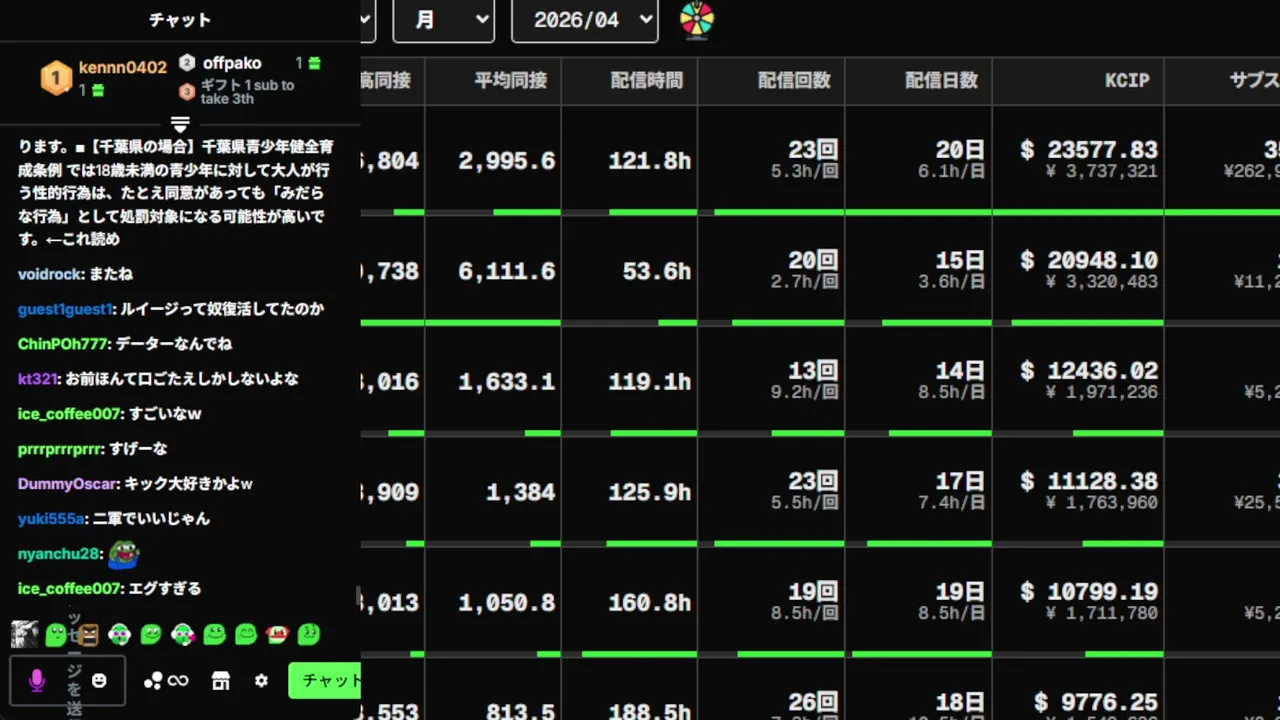Image resolution: width=1280 pixels, height=720 pixels.
Task: Click the frog emote in nyanchu28's message
Action: coord(123,553)
